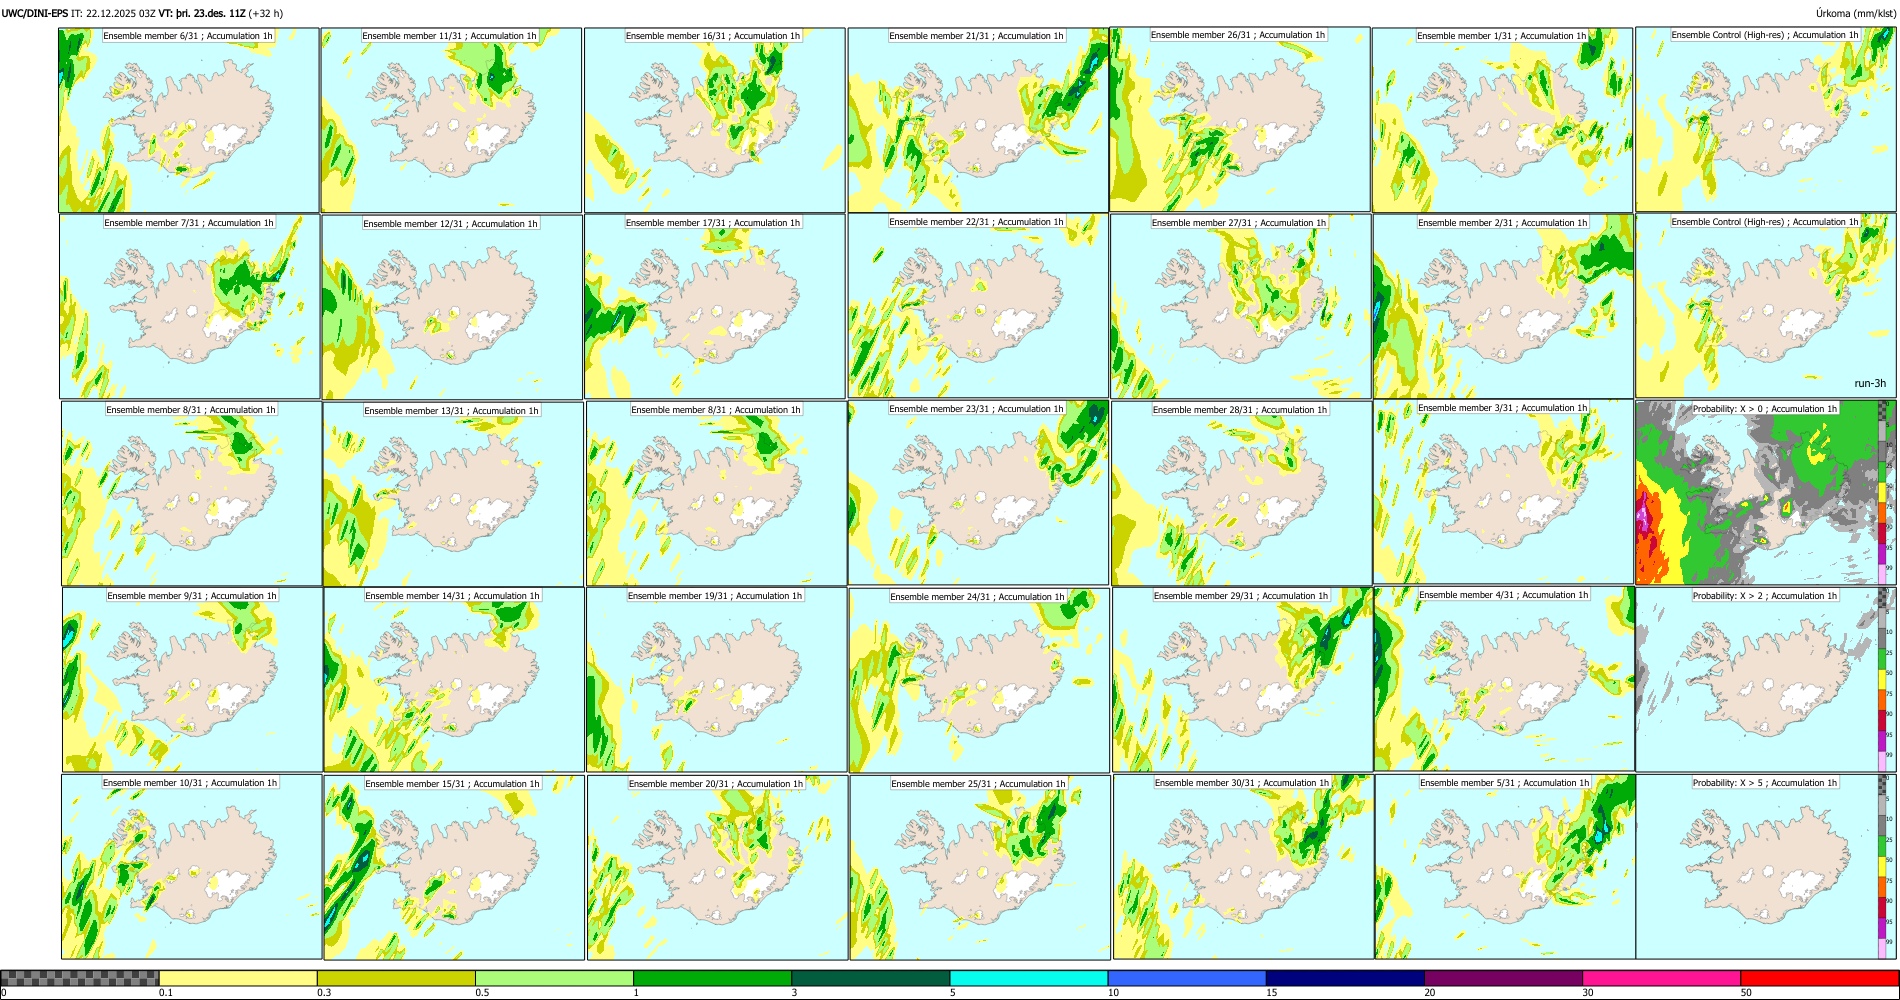Open the Ensemble member 29/31 map

1243,679
